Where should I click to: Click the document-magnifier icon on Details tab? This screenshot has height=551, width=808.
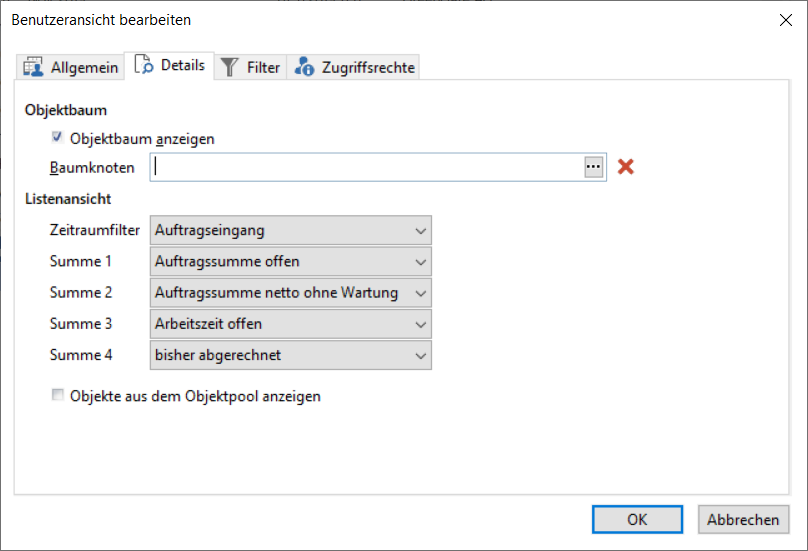click(x=143, y=64)
